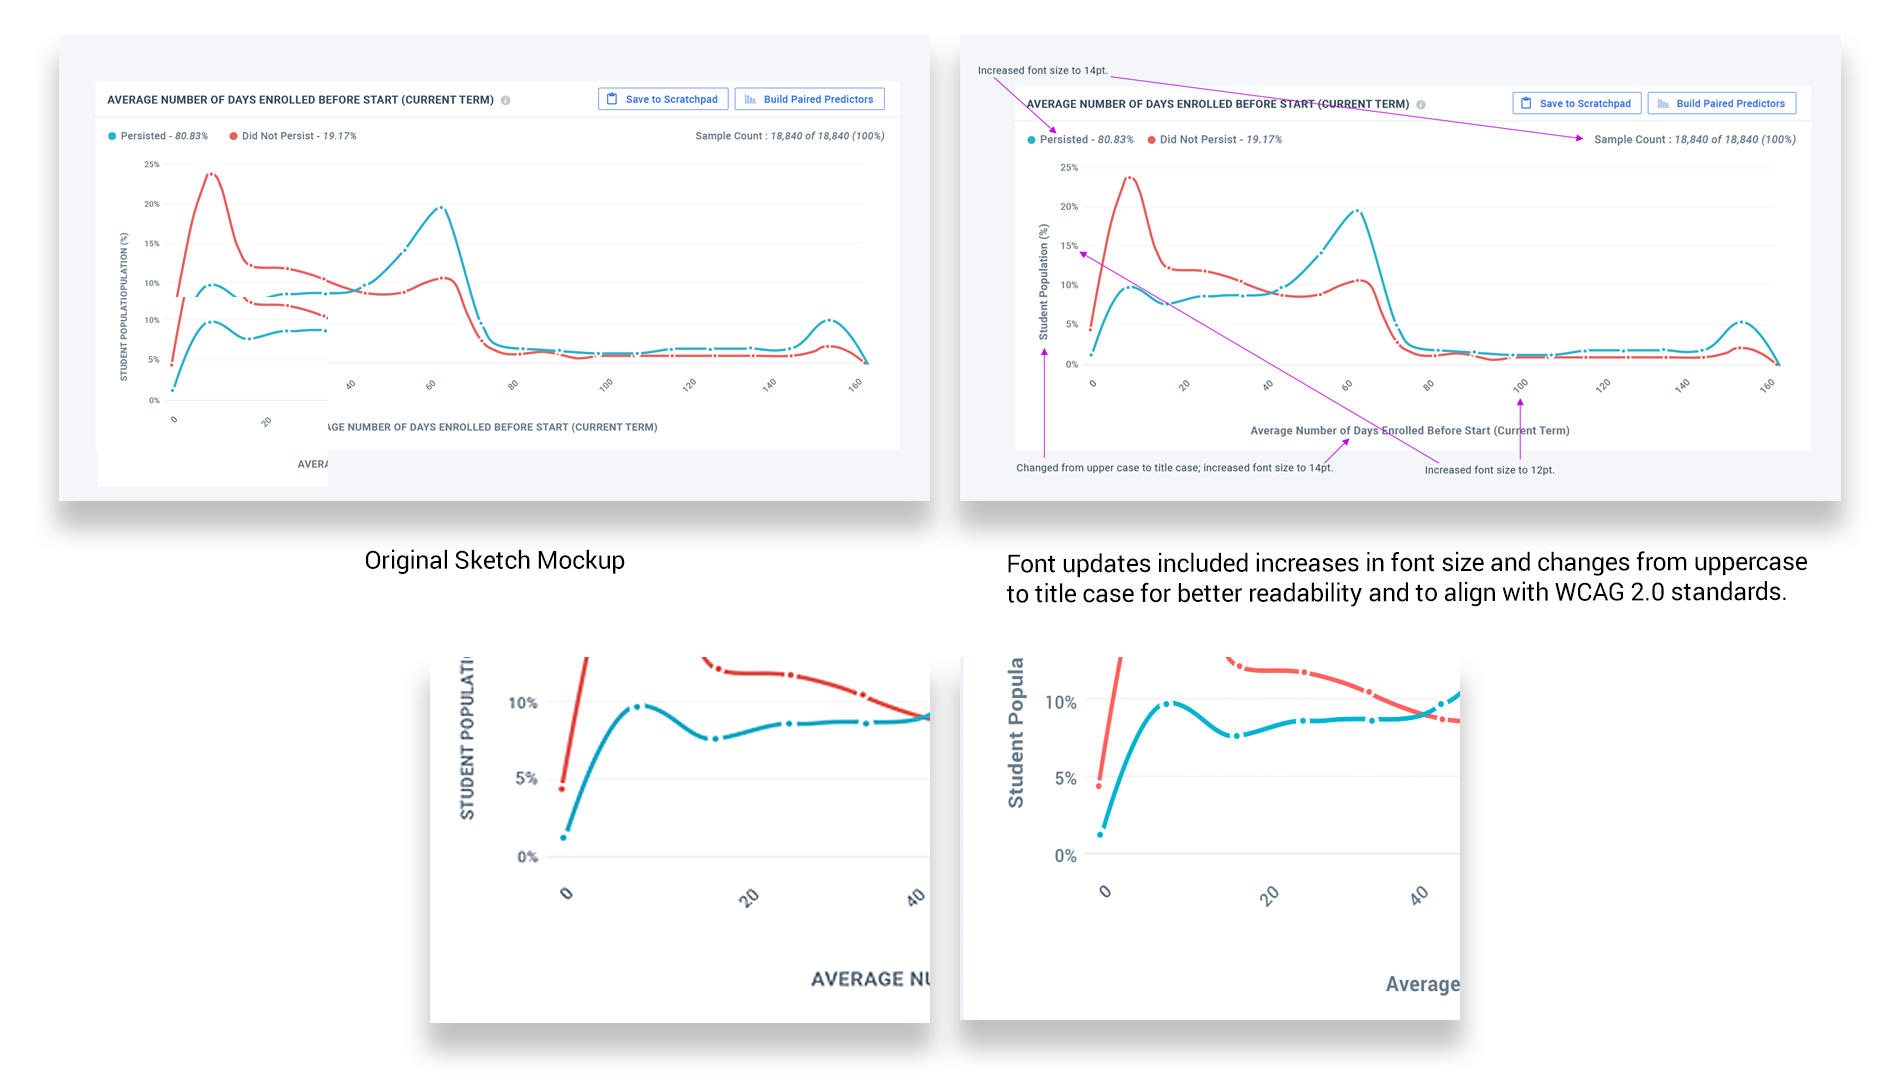Viewport: 1900px width, 1073px height.
Task: Click the Original Sketch Mockup caption
Action: click(494, 560)
